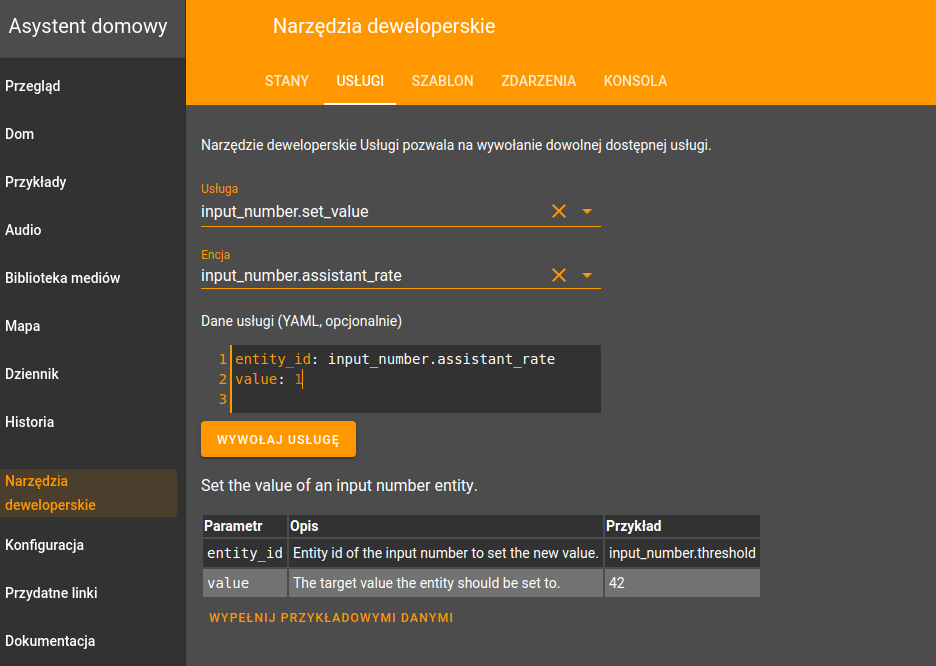Click WYPEŁNIJ PRZYKŁADOWYMI DANYMI button

[331, 618]
